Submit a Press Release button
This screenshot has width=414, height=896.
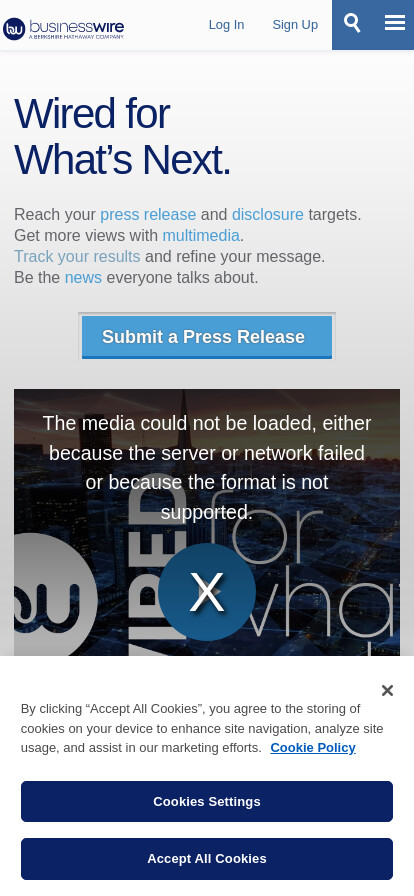coord(206,337)
